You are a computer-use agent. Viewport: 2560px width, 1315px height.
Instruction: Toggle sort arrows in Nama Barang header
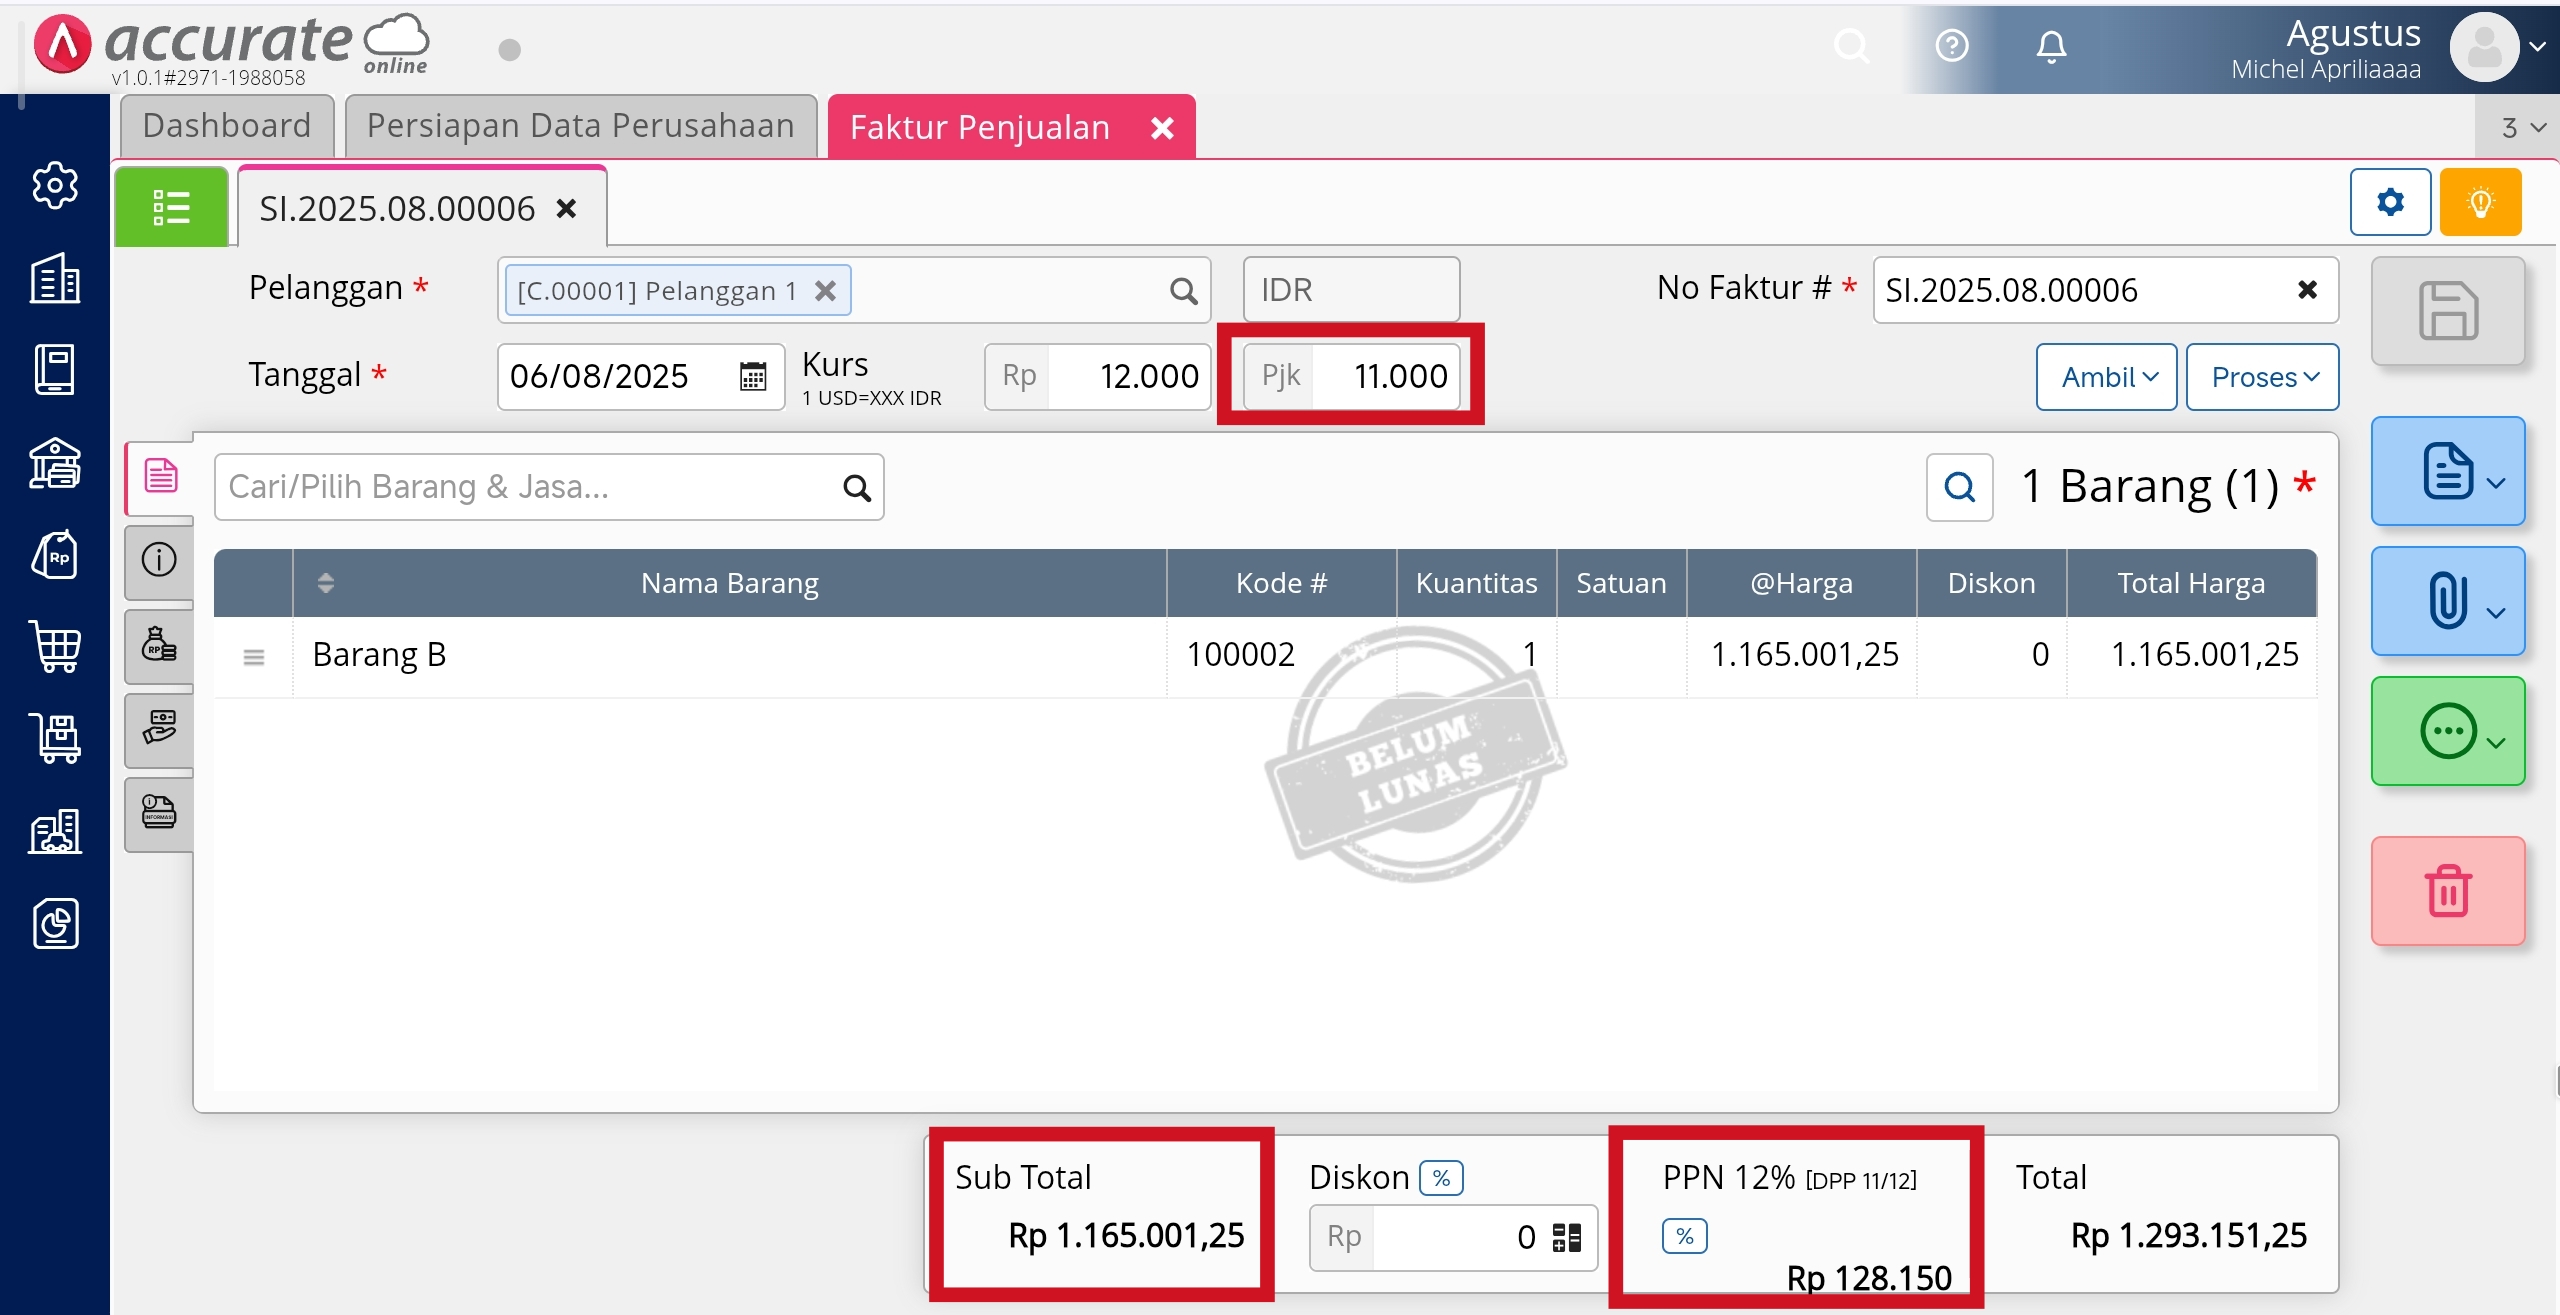point(325,583)
